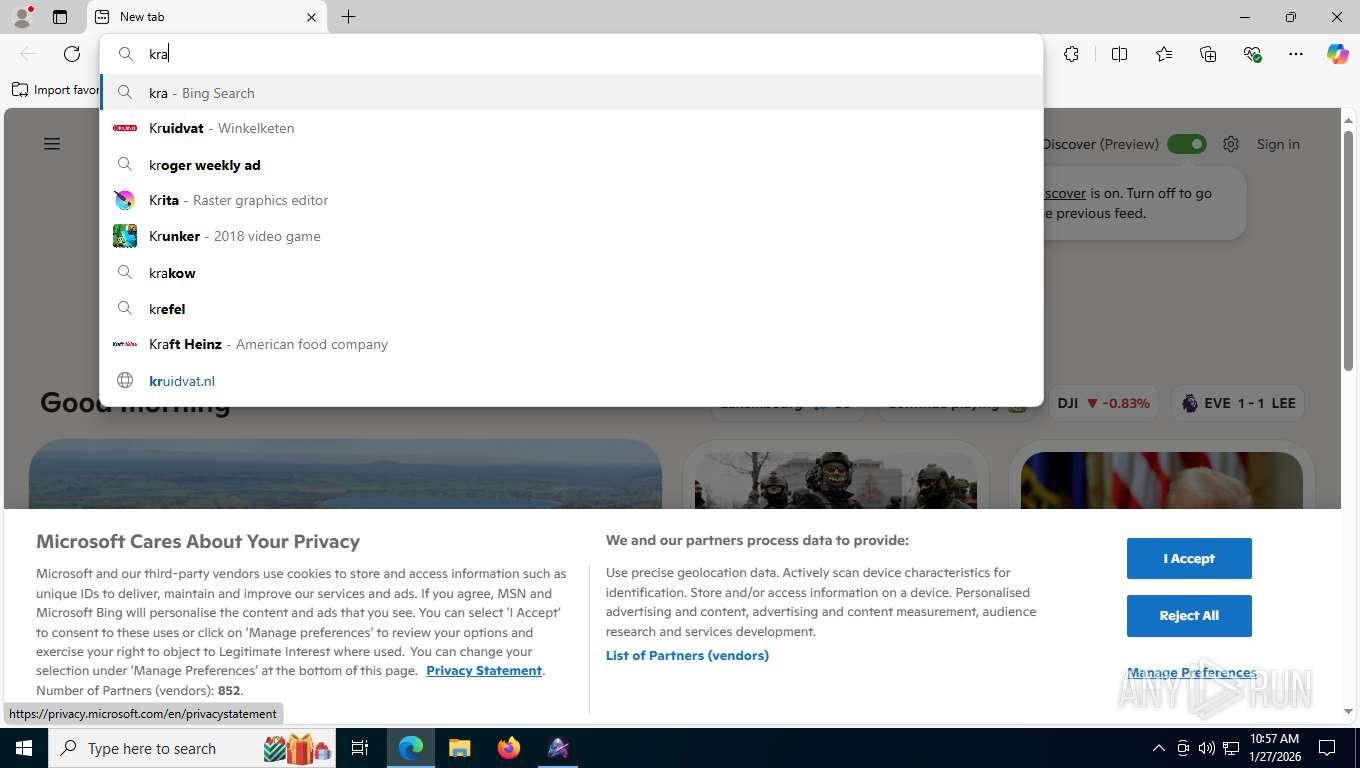Screen dimensions: 1360x768
Task: Open Firefox taskbar icon
Action: click(509, 748)
